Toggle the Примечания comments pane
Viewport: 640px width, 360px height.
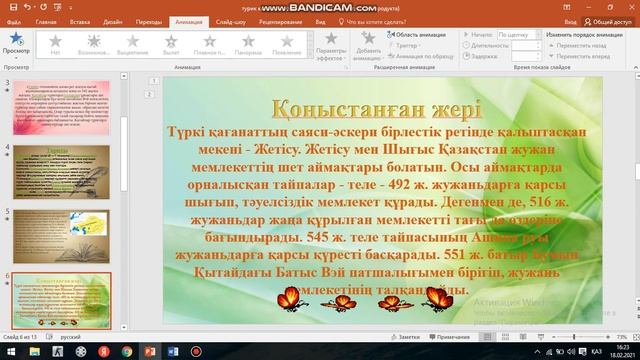pos(449,337)
